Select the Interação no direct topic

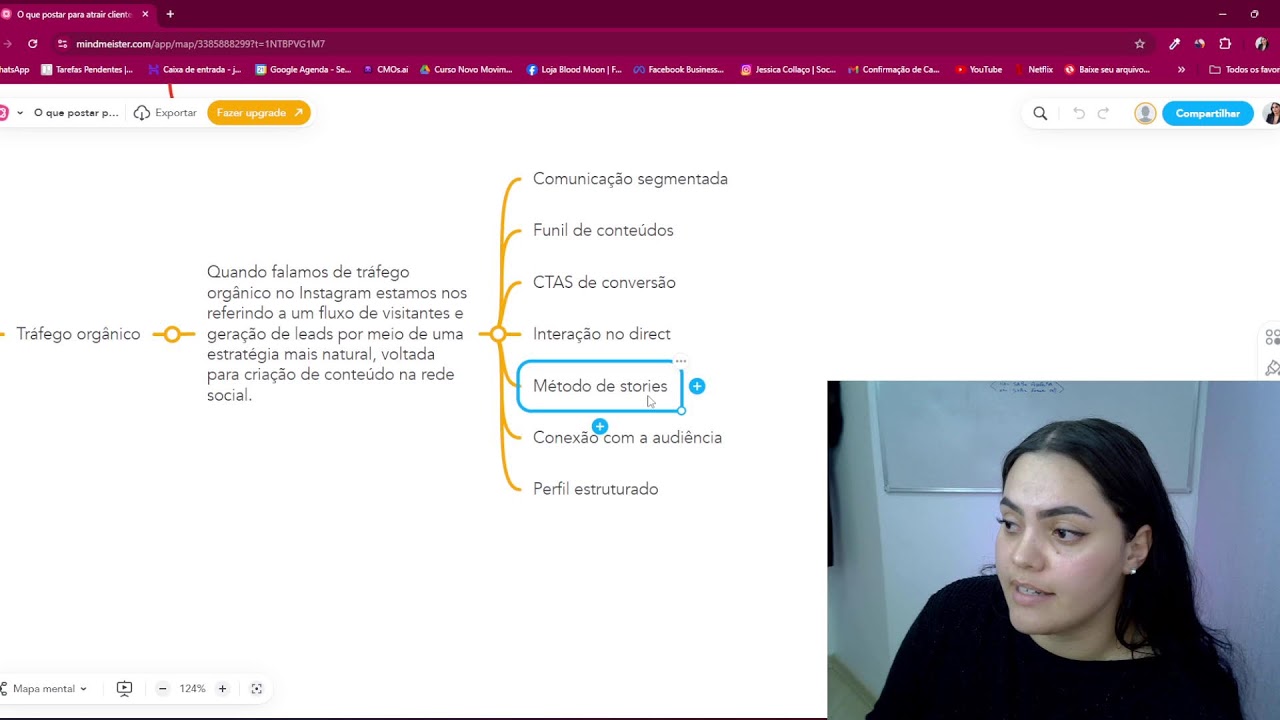[601, 334]
